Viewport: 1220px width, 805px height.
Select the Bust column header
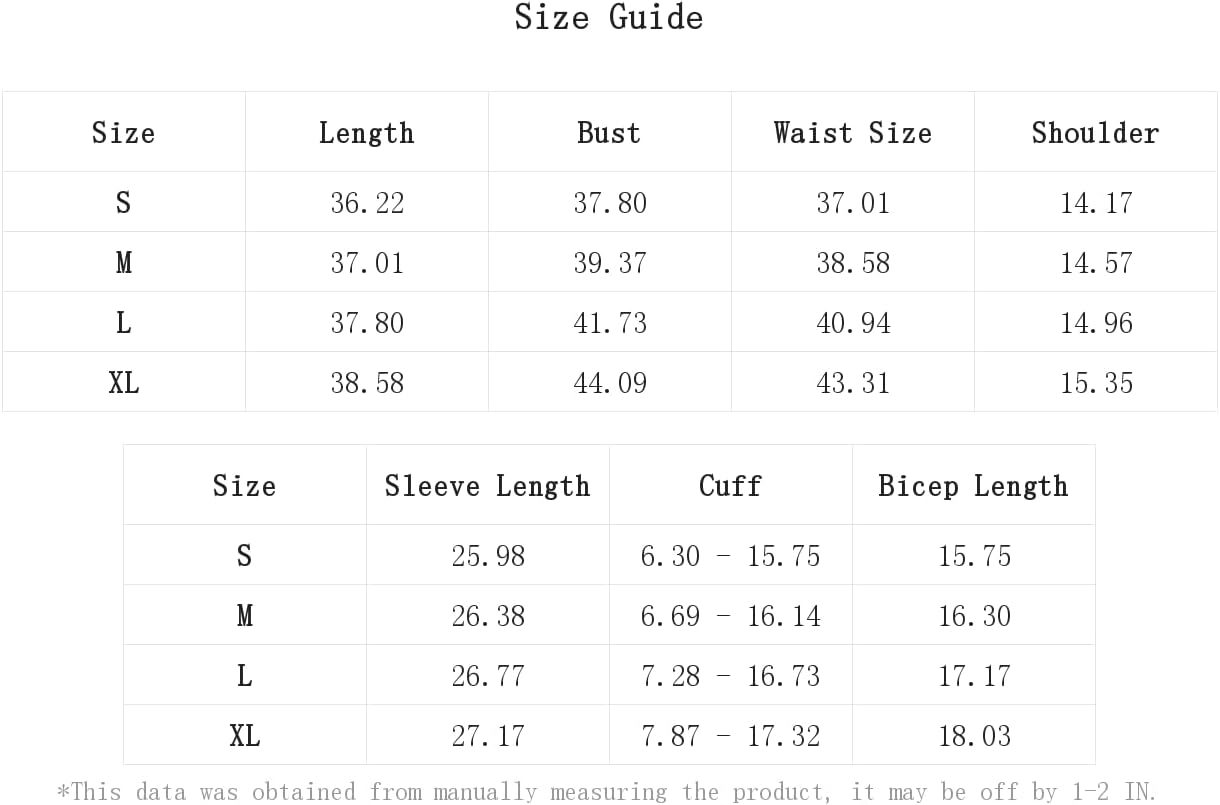609,132
